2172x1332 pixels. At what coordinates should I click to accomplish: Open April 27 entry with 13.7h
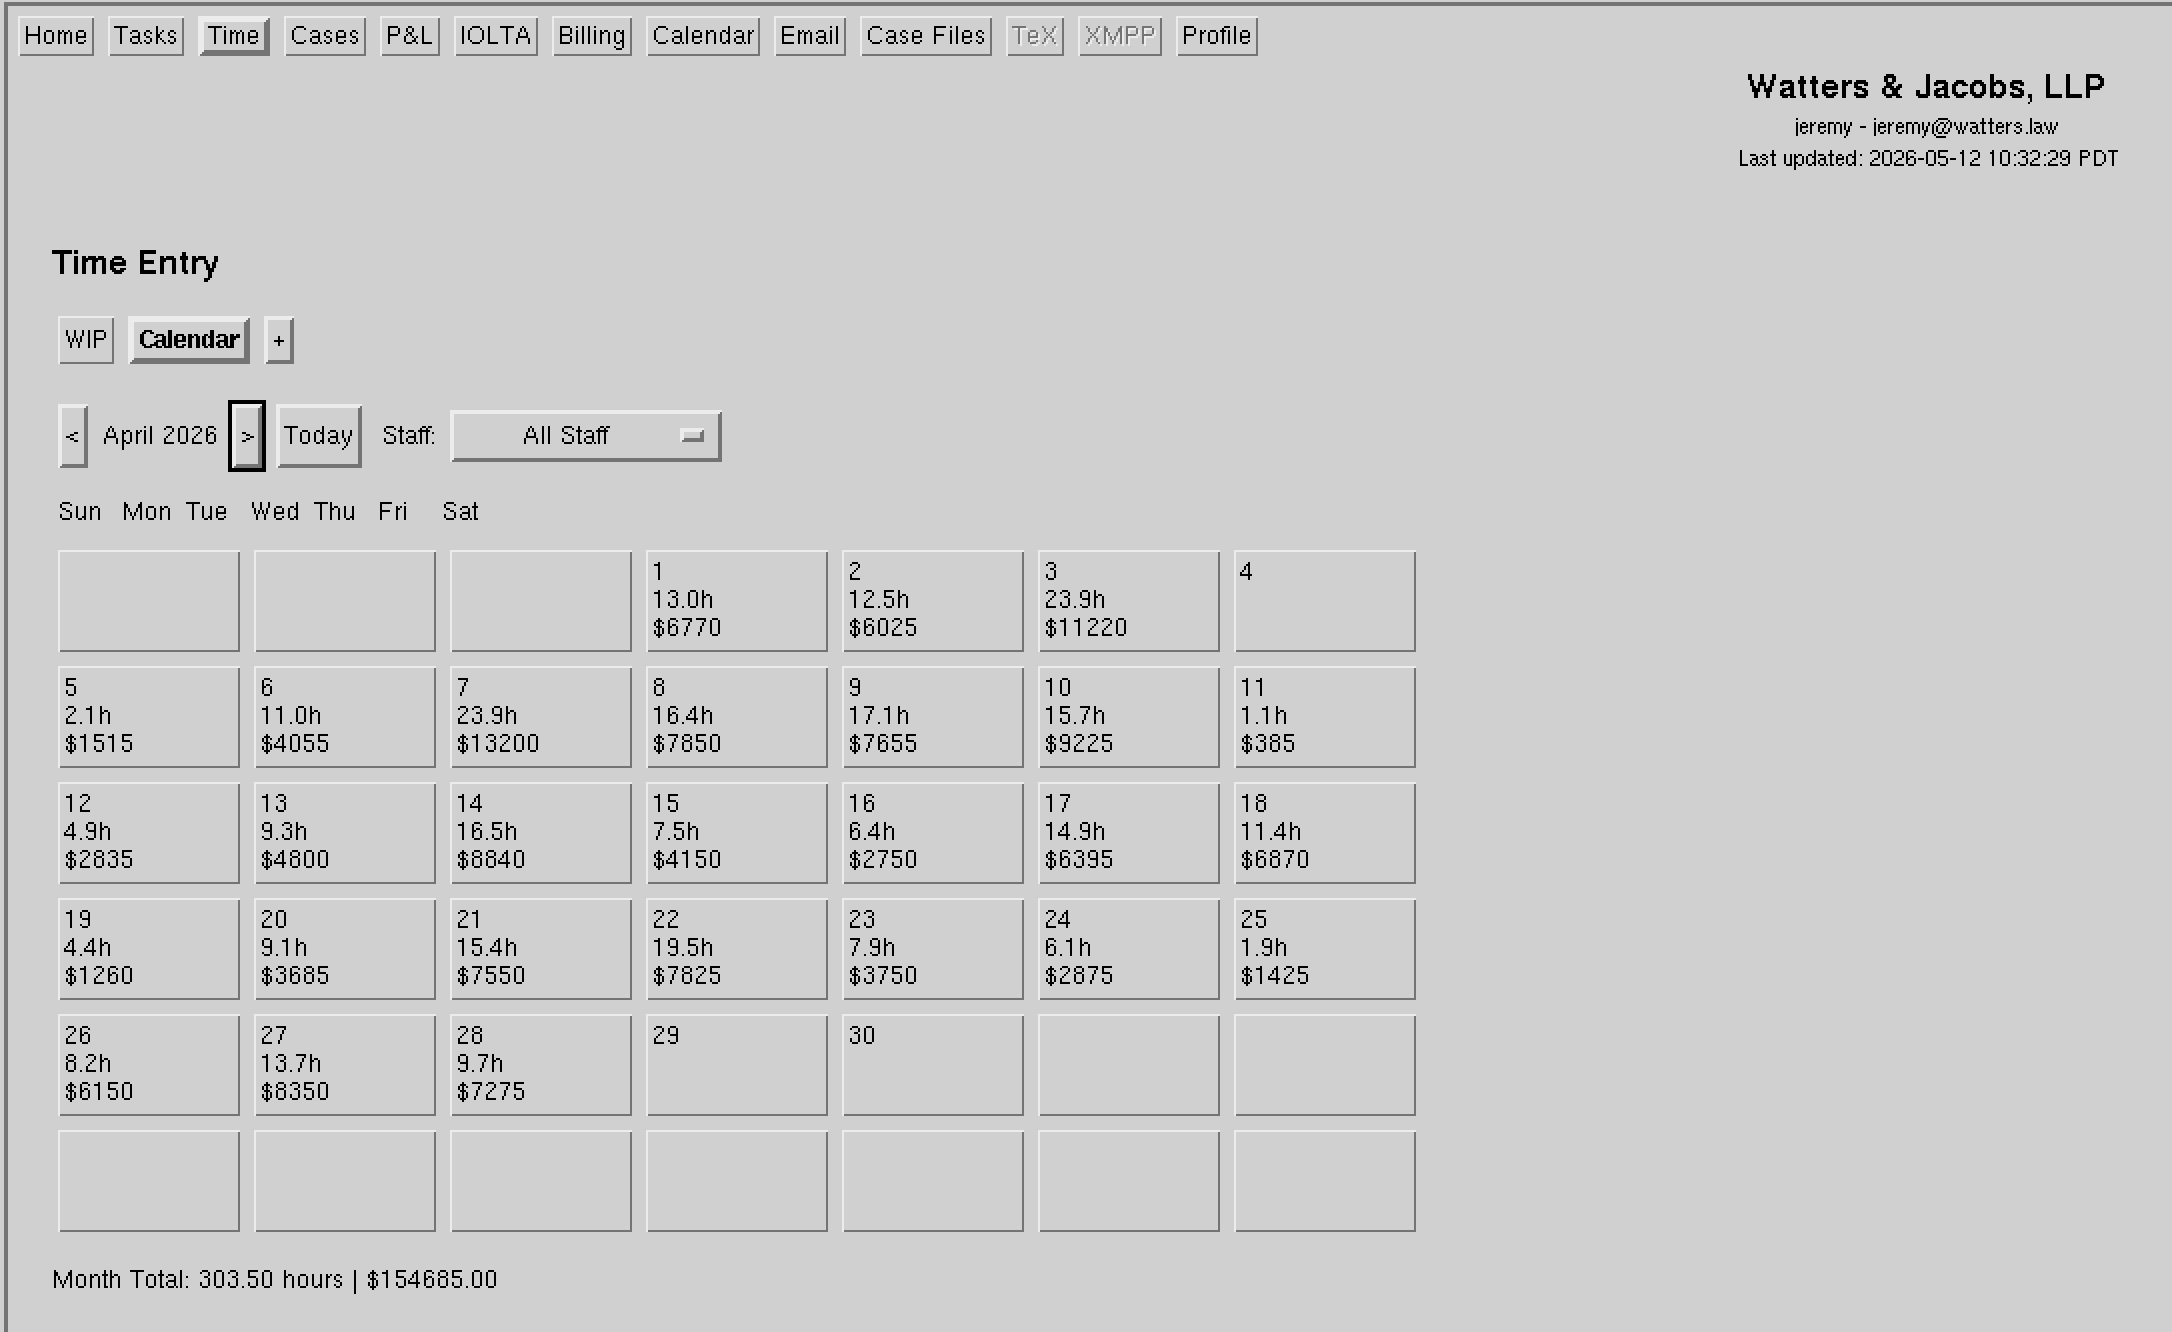pyautogui.click(x=345, y=1065)
